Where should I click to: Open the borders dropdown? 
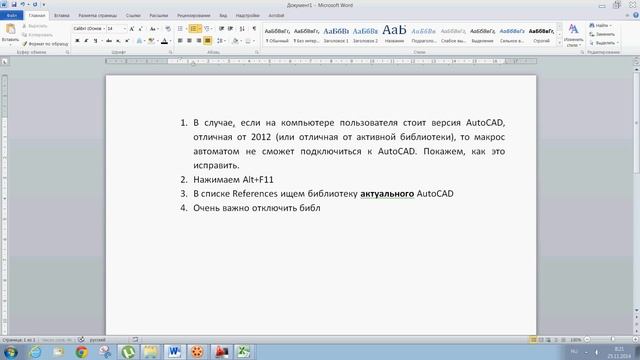pos(253,41)
